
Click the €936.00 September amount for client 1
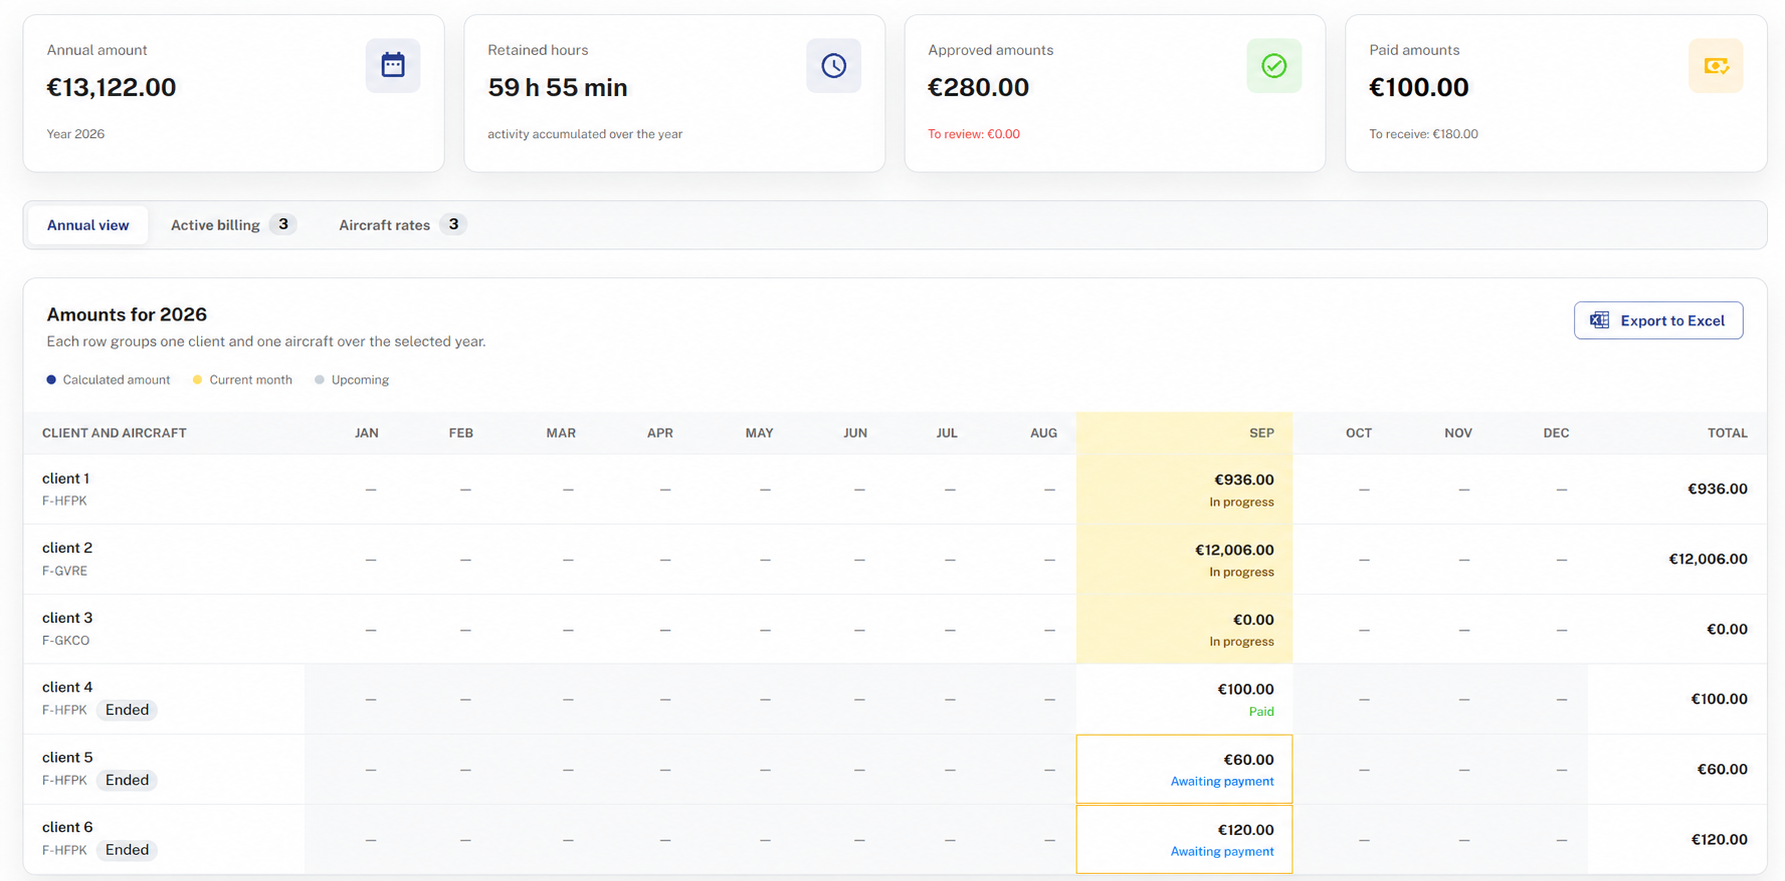point(1244,480)
